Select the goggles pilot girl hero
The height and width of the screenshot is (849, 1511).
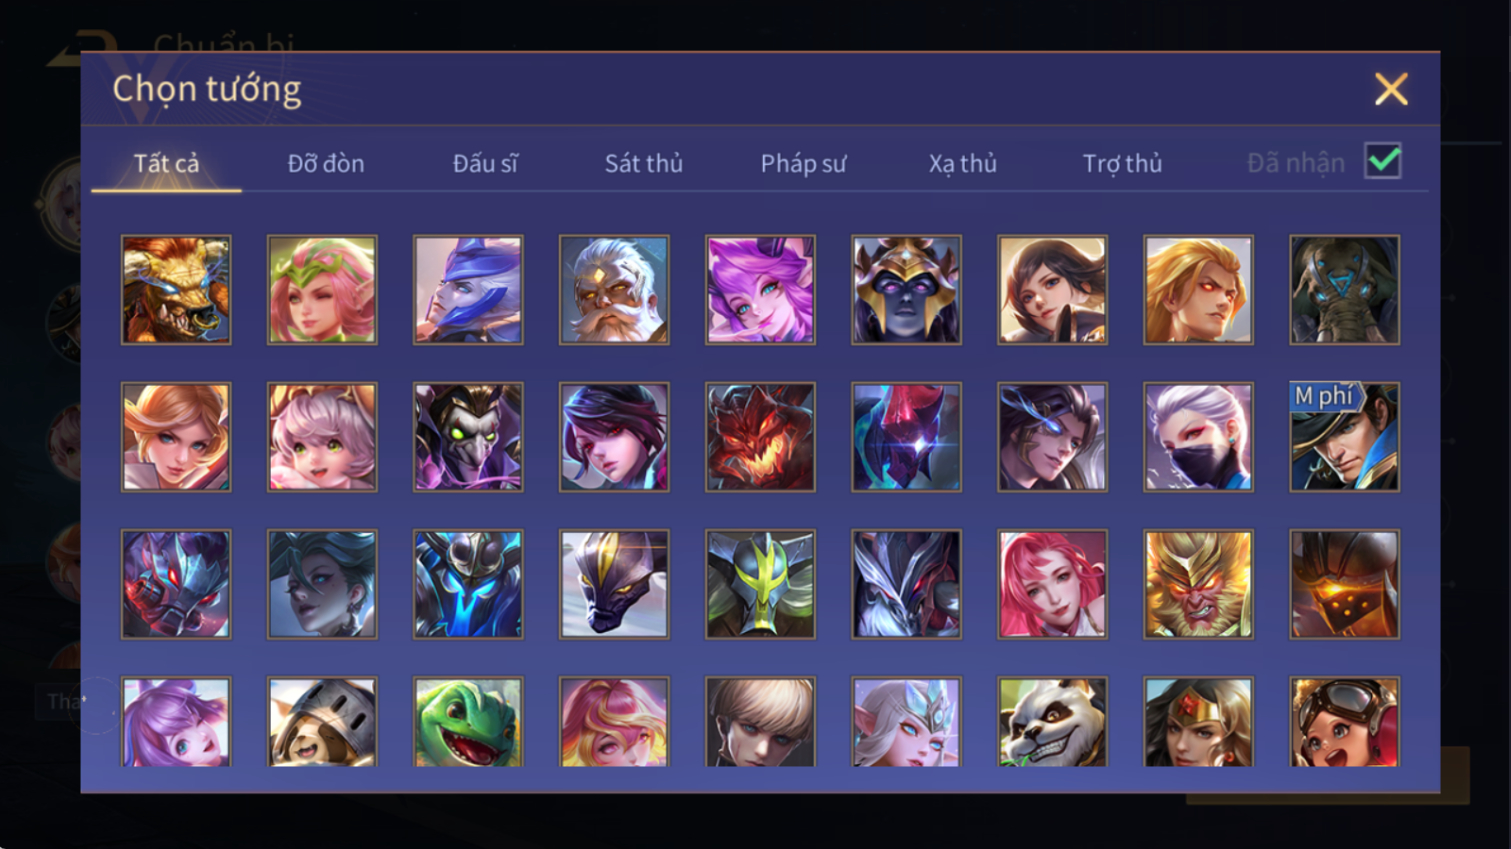click(x=1344, y=722)
